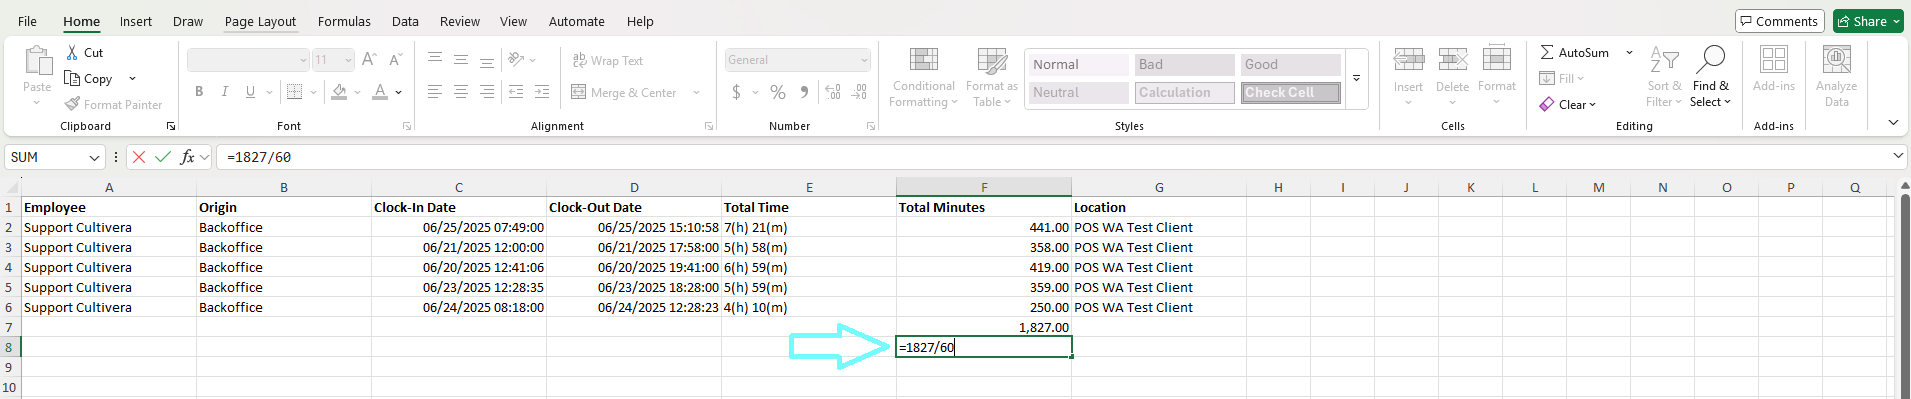1911x399 pixels.
Task: Switch to the Page Layout tab
Action: (x=260, y=21)
